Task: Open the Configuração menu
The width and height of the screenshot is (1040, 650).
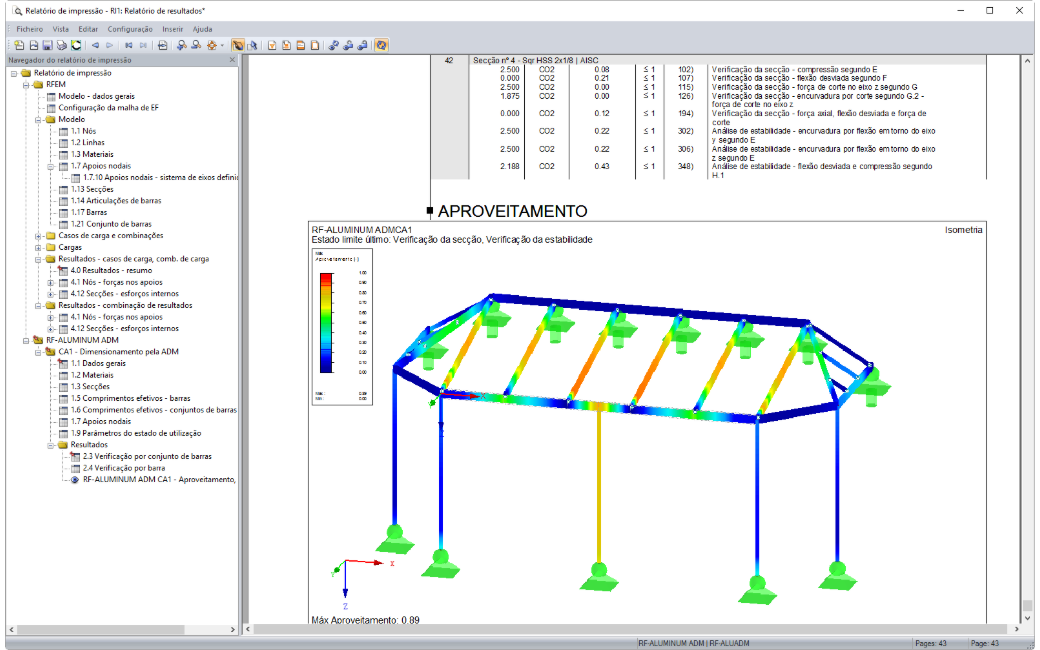Action: (x=130, y=29)
